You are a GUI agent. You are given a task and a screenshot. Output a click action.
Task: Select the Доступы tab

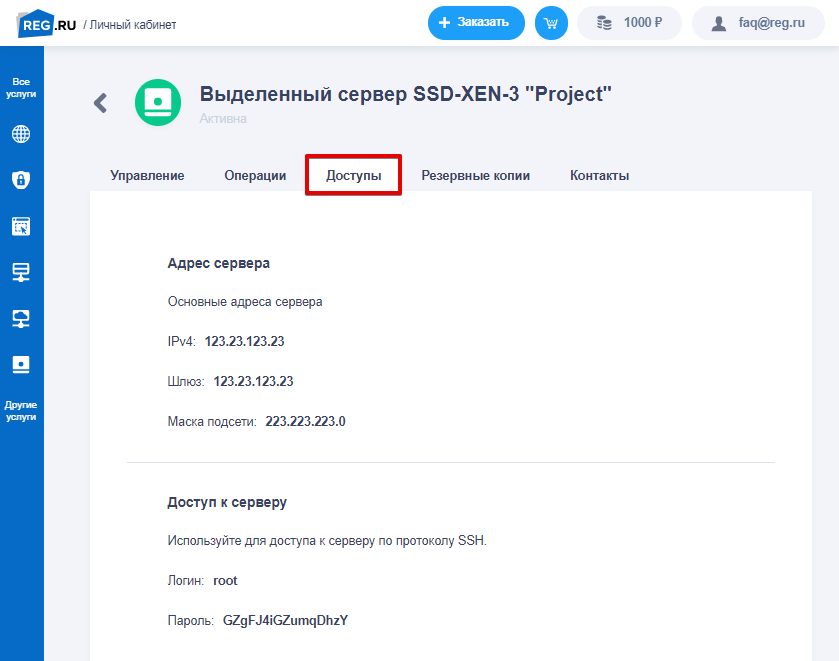[x=353, y=176]
